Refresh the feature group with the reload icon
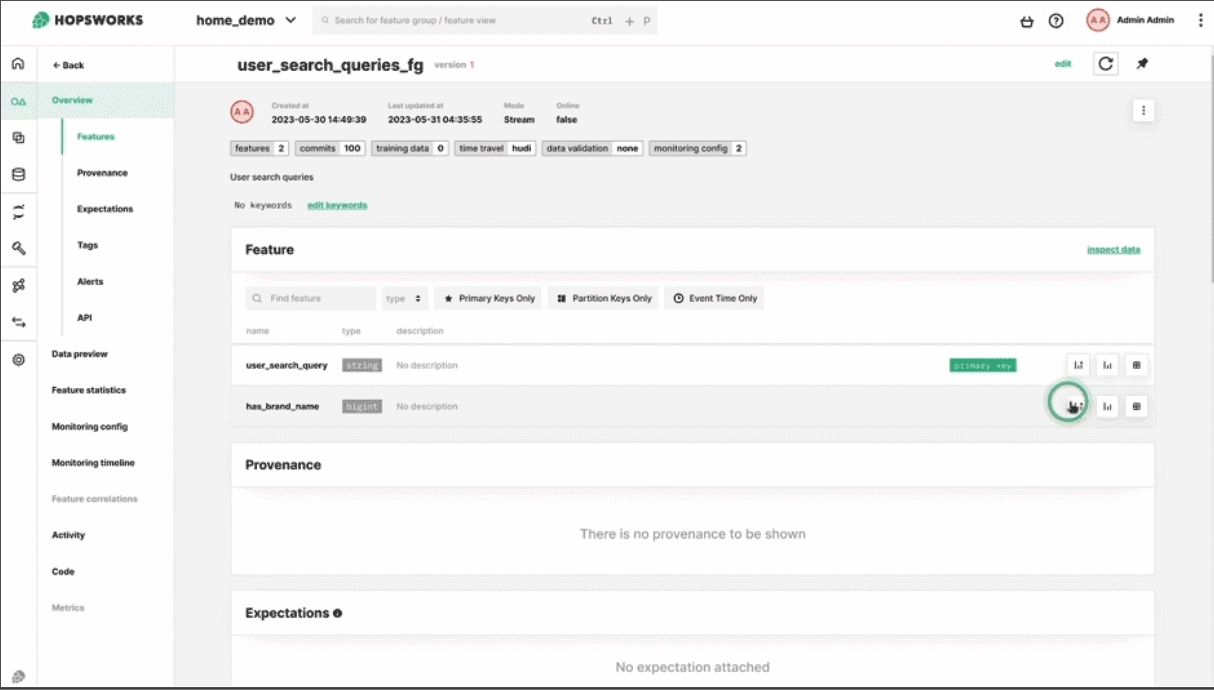1214x690 pixels. click(1106, 63)
